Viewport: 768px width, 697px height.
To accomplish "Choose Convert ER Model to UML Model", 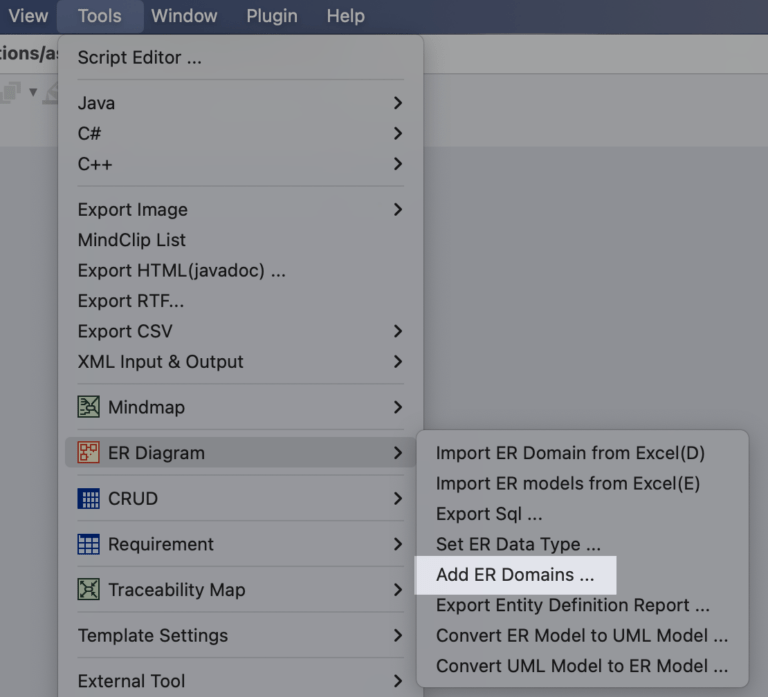I will point(581,636).
